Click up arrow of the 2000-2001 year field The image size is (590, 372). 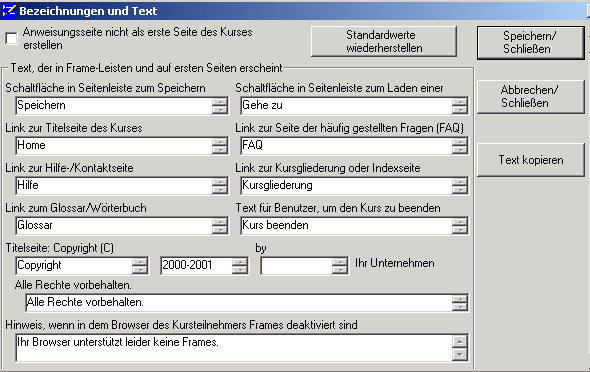240,261
